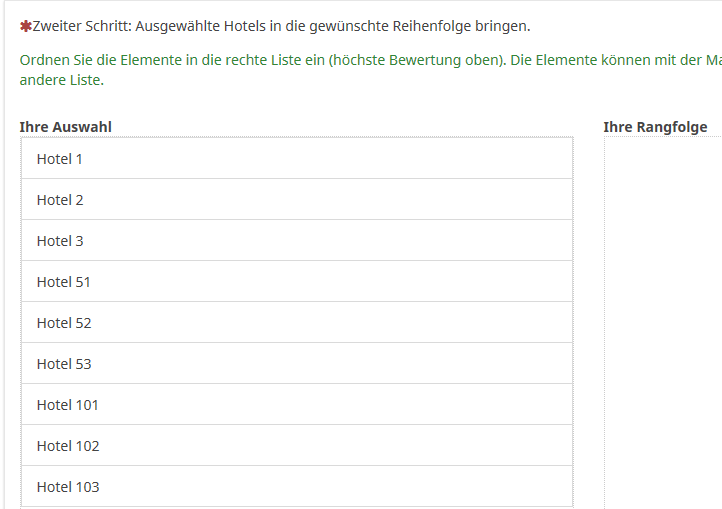722x509 pixels.
Task: Click the 'gewünschte Reihenfolge bringen' question text
Action: click(x=428, y=26)
